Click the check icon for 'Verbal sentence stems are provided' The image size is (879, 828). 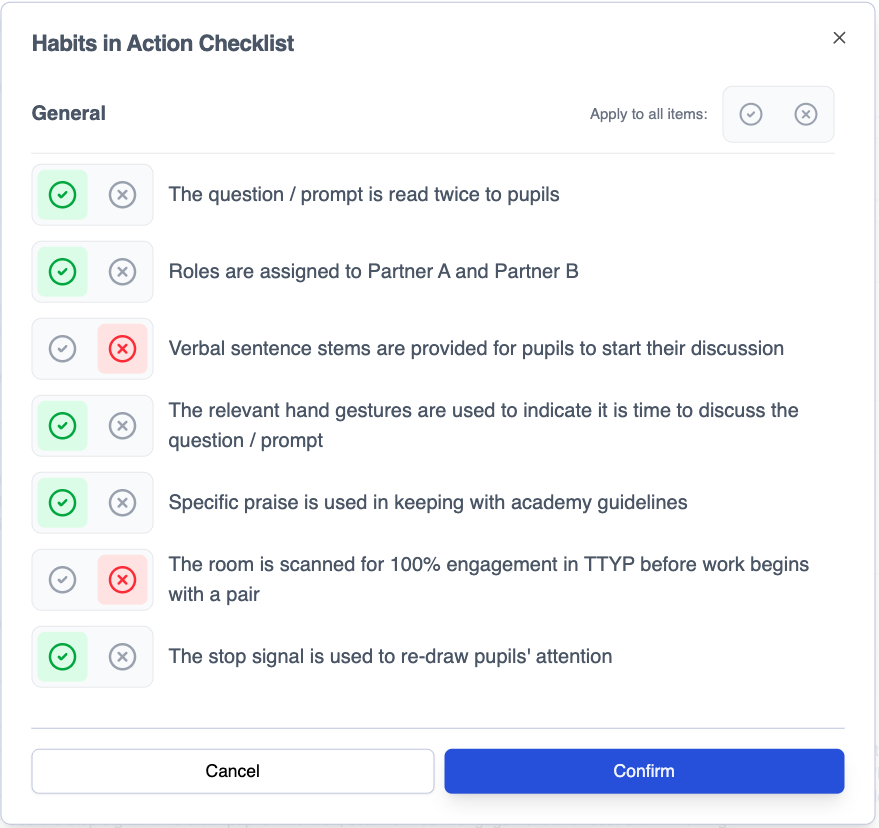63,348
